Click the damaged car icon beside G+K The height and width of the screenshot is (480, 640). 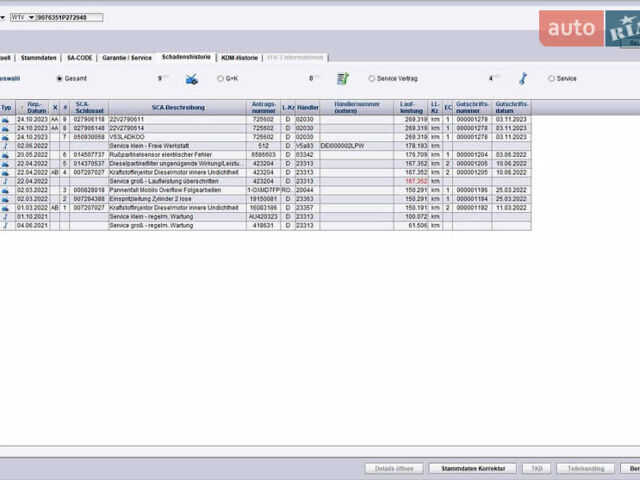[192, 79]
